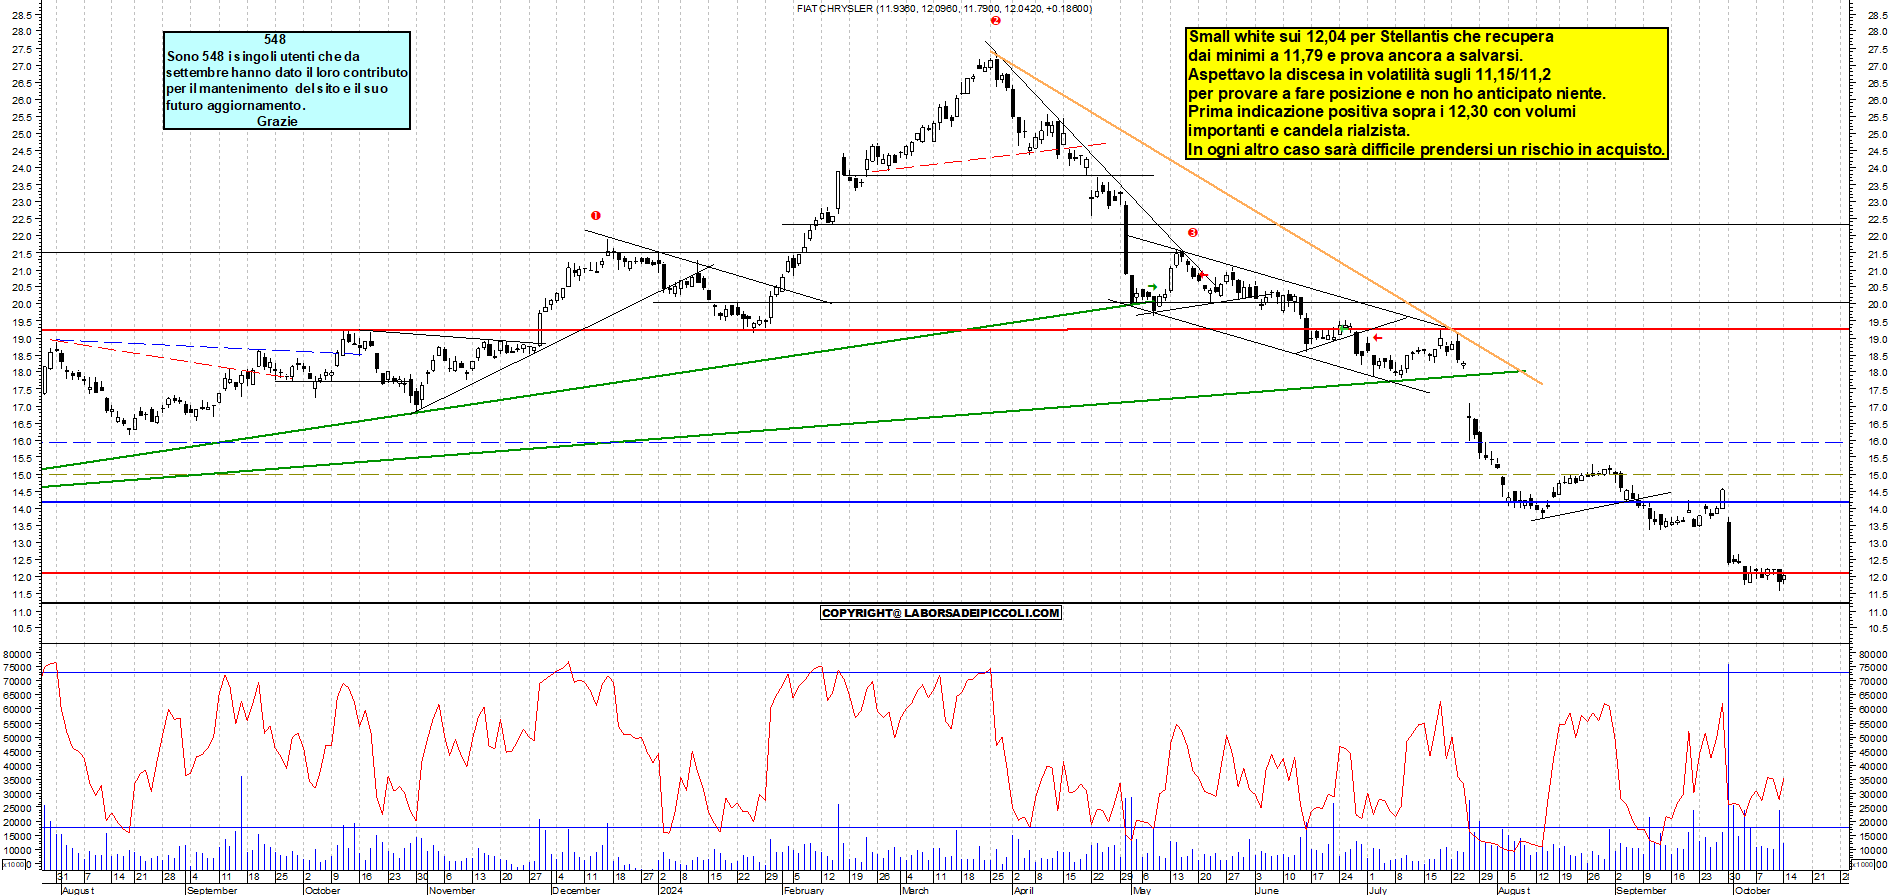The image size is (1890, 895).
Task: Click line 'In ogni altro caso sarà difficile'
Action: tap(1427, 150)
